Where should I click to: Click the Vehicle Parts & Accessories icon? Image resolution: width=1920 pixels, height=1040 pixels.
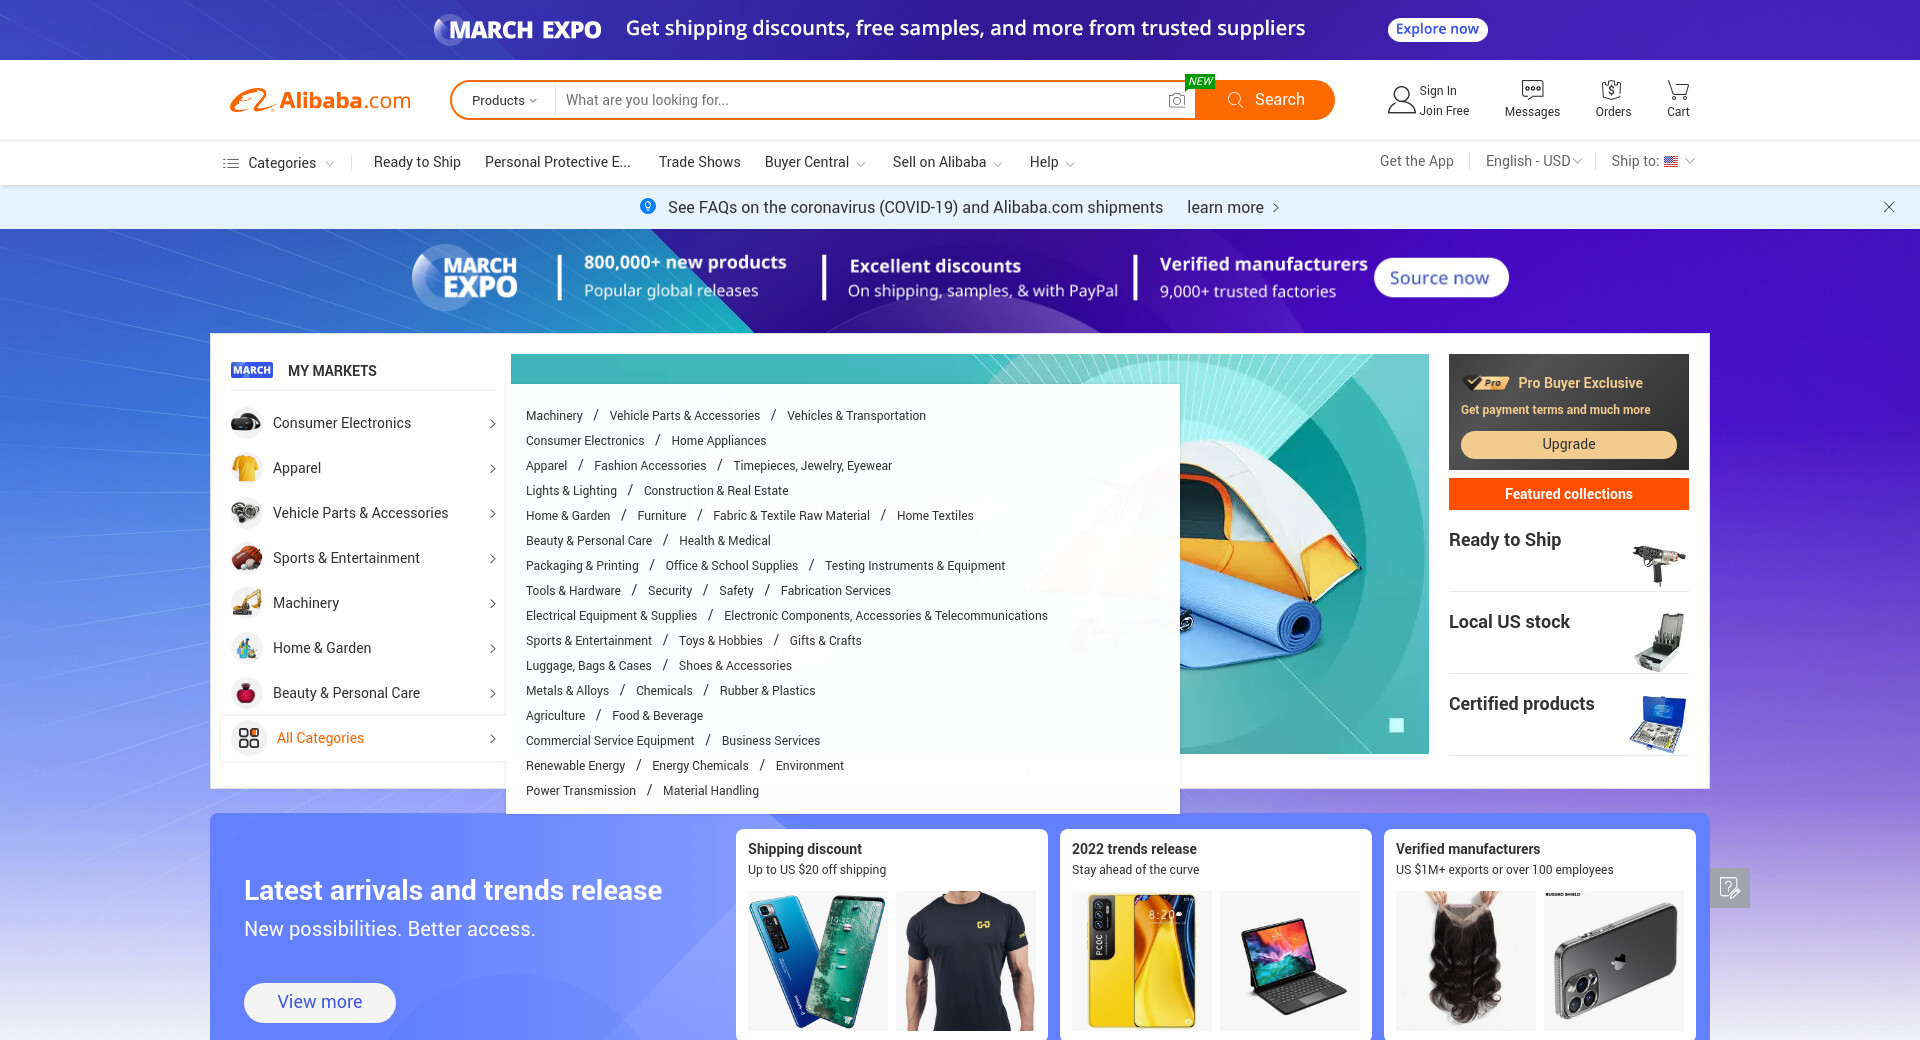[246, 513]
